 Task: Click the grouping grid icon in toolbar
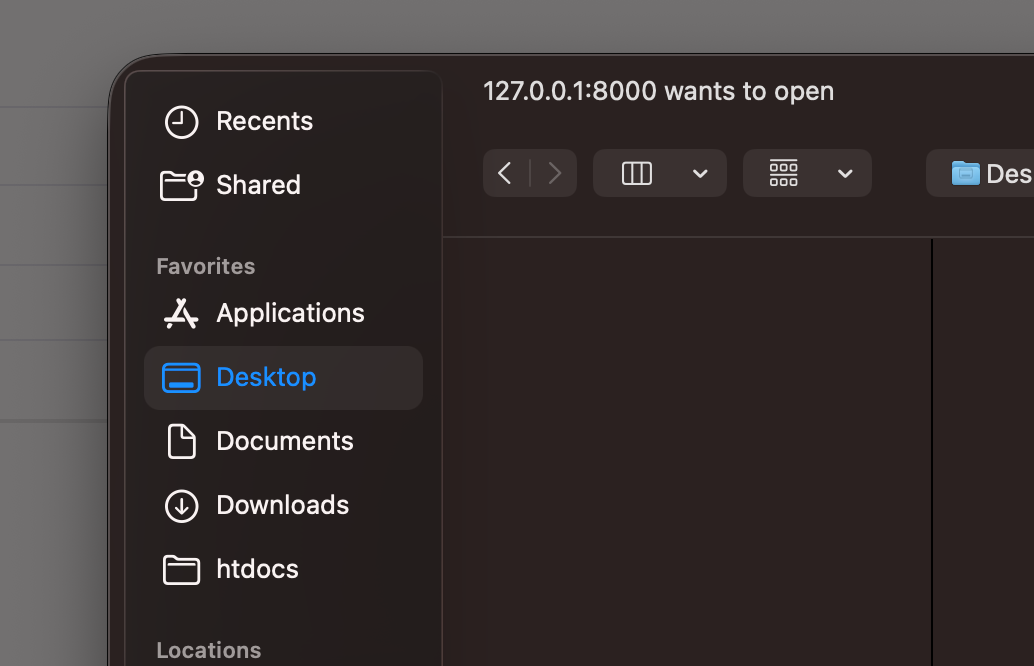click(784, 173)
